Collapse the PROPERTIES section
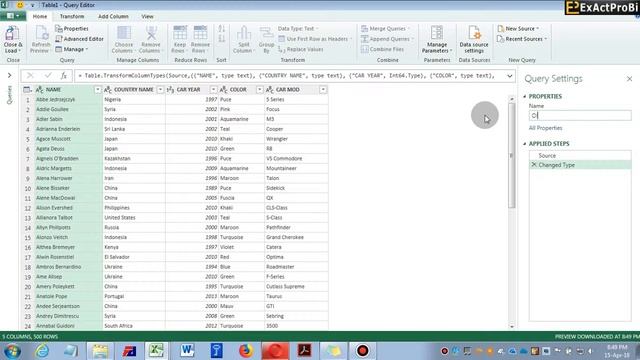This screenshot has width=640, height=360. coord(525,96)
